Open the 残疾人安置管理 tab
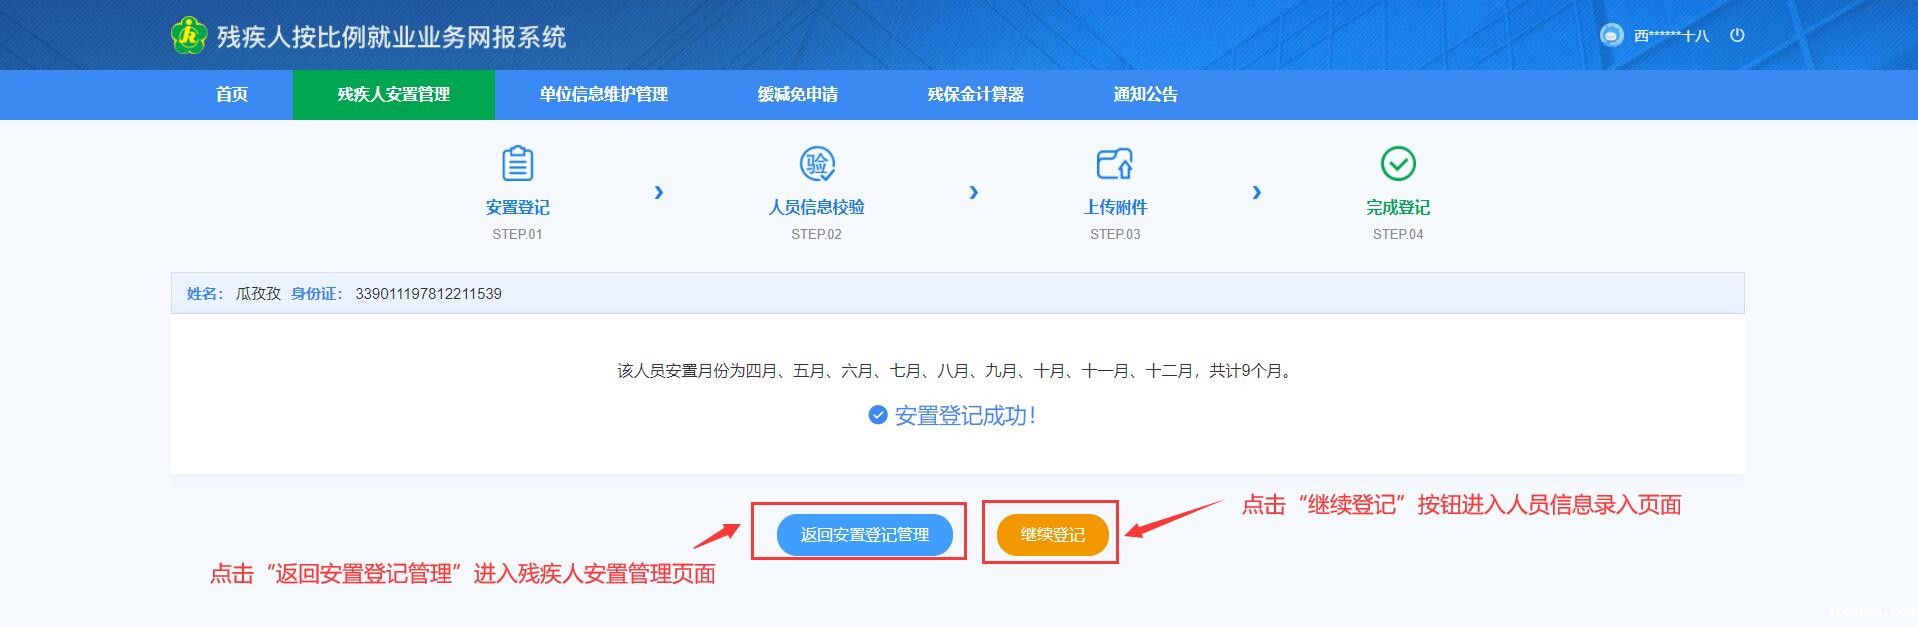The height and width of the screenshot is (627, 1918). 394,94
